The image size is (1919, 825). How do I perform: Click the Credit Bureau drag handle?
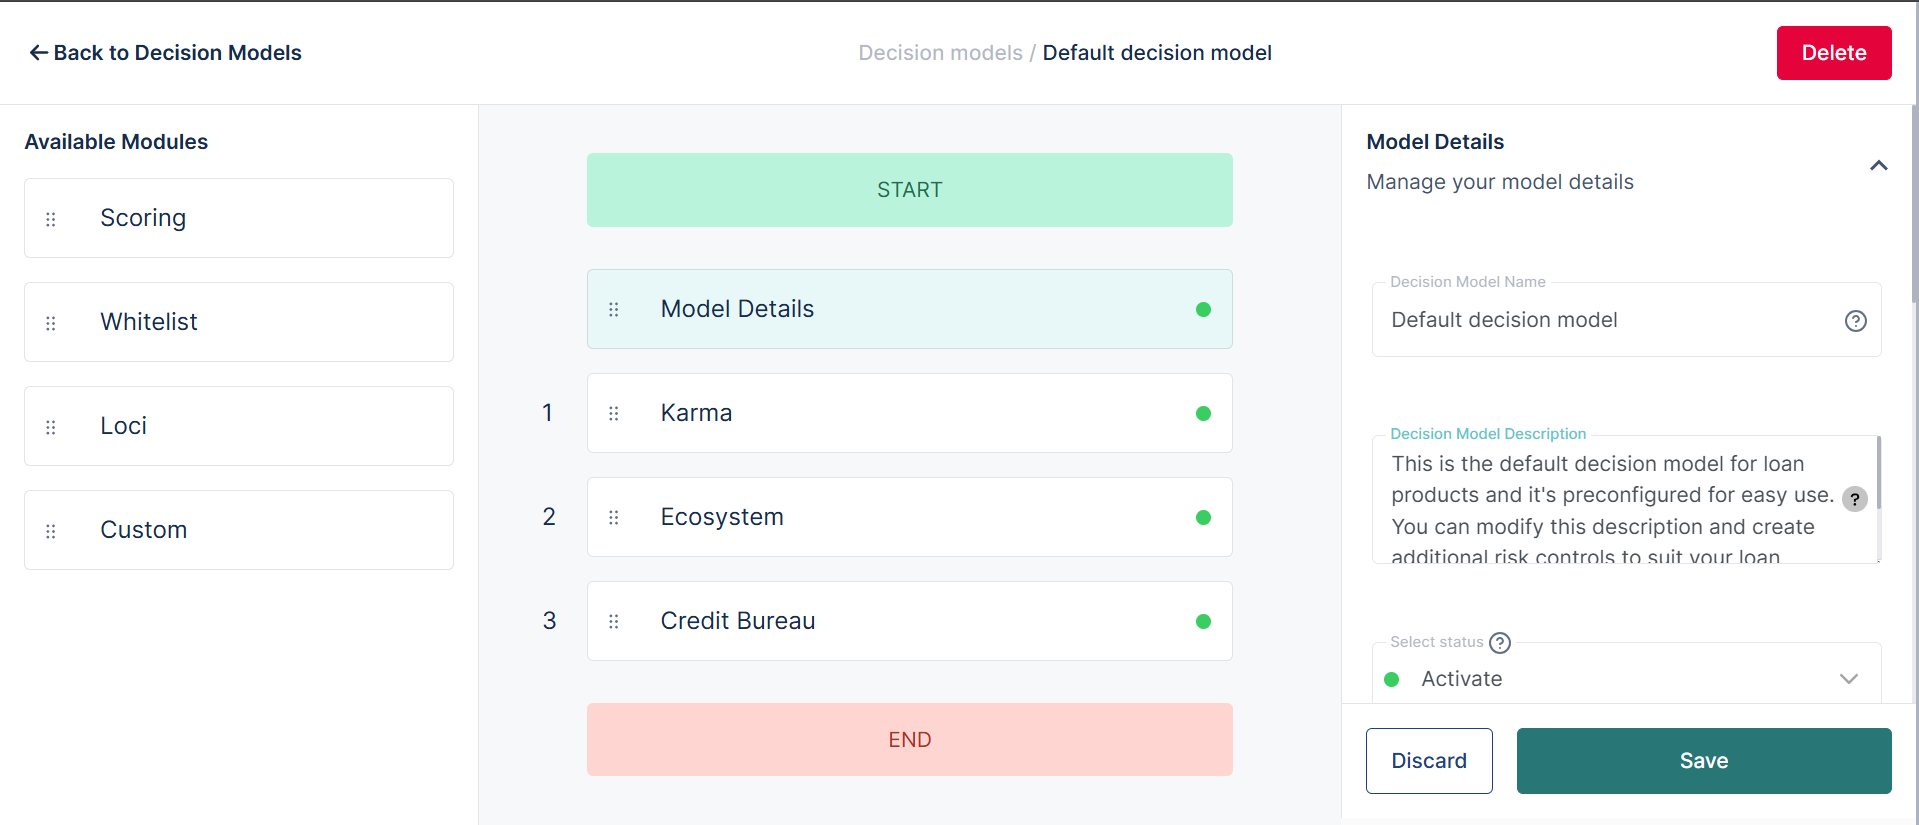pos(614,621)
